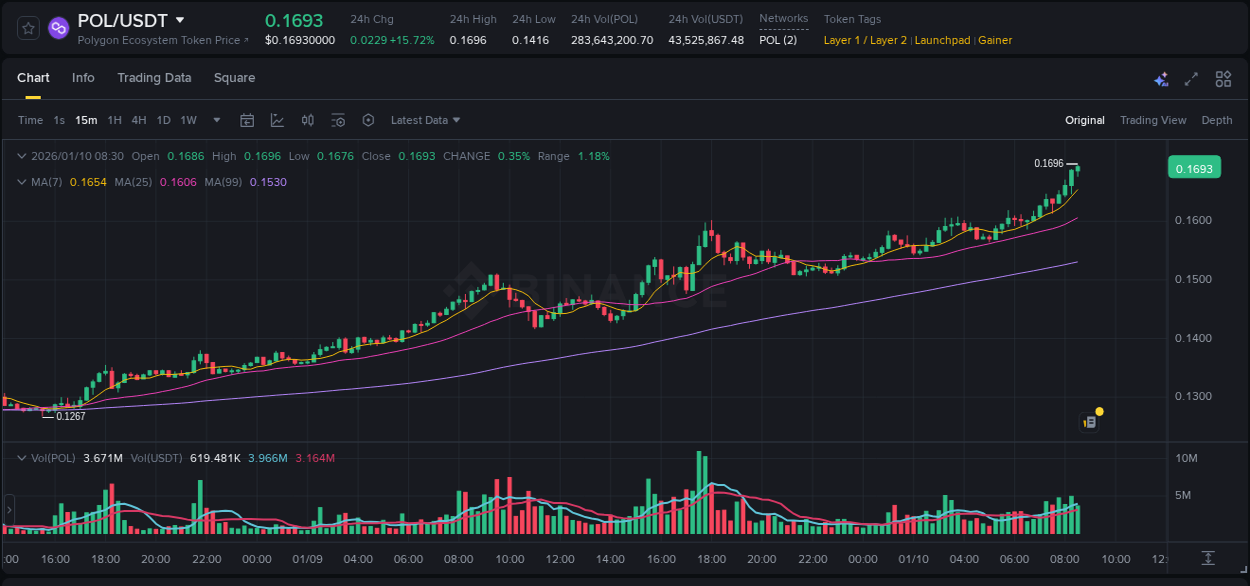Open the indicators list icon
Viewport: 1250px width, 586px height.
tap(338, 119)
